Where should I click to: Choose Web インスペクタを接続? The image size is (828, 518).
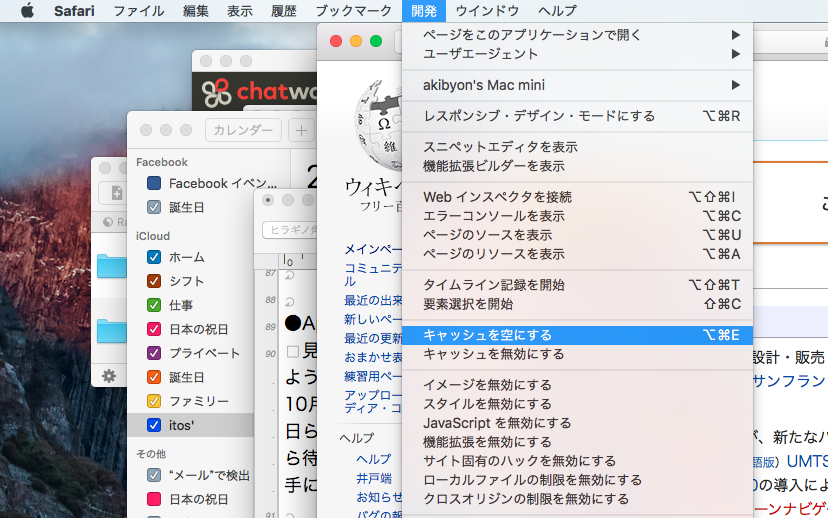point(577,197)
